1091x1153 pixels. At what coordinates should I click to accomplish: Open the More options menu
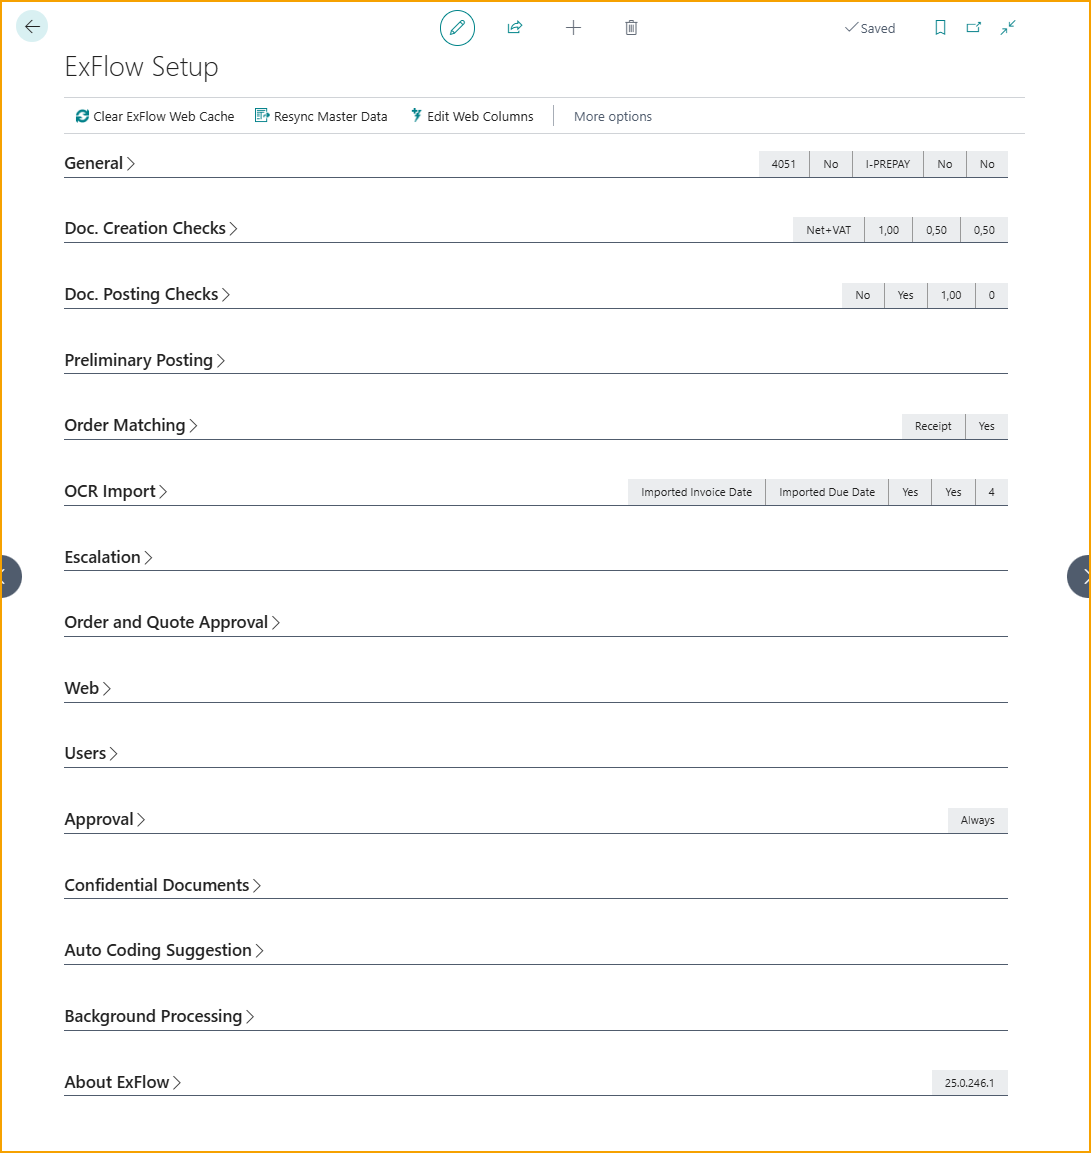tap(612, 116)
